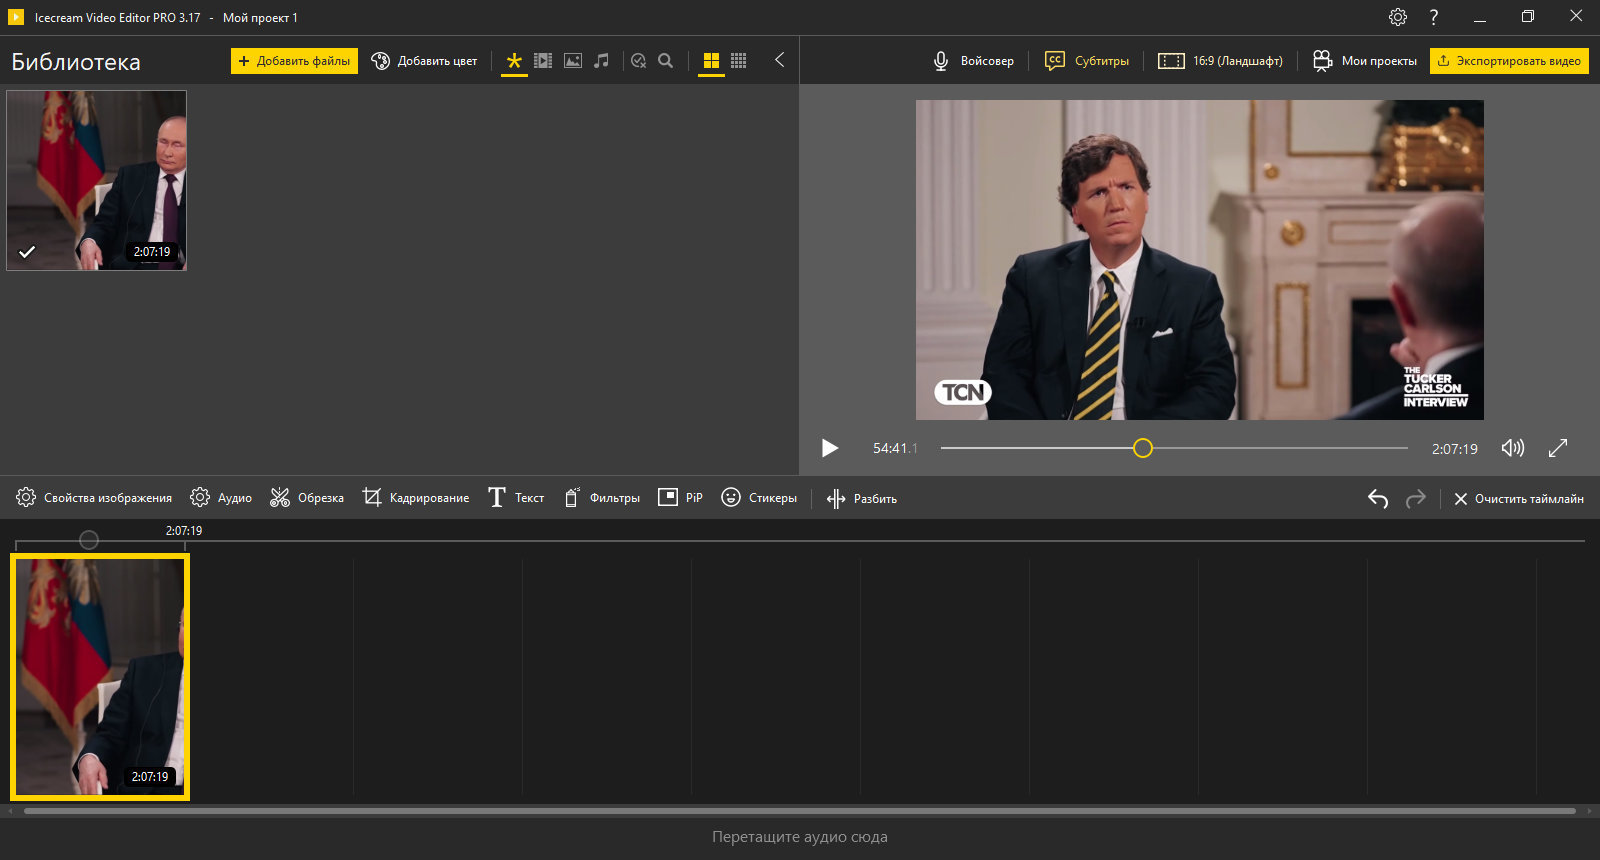Filter library by audio music note icon
Viewport: 1600px width, 860px height.
click(x=601, y=61)
